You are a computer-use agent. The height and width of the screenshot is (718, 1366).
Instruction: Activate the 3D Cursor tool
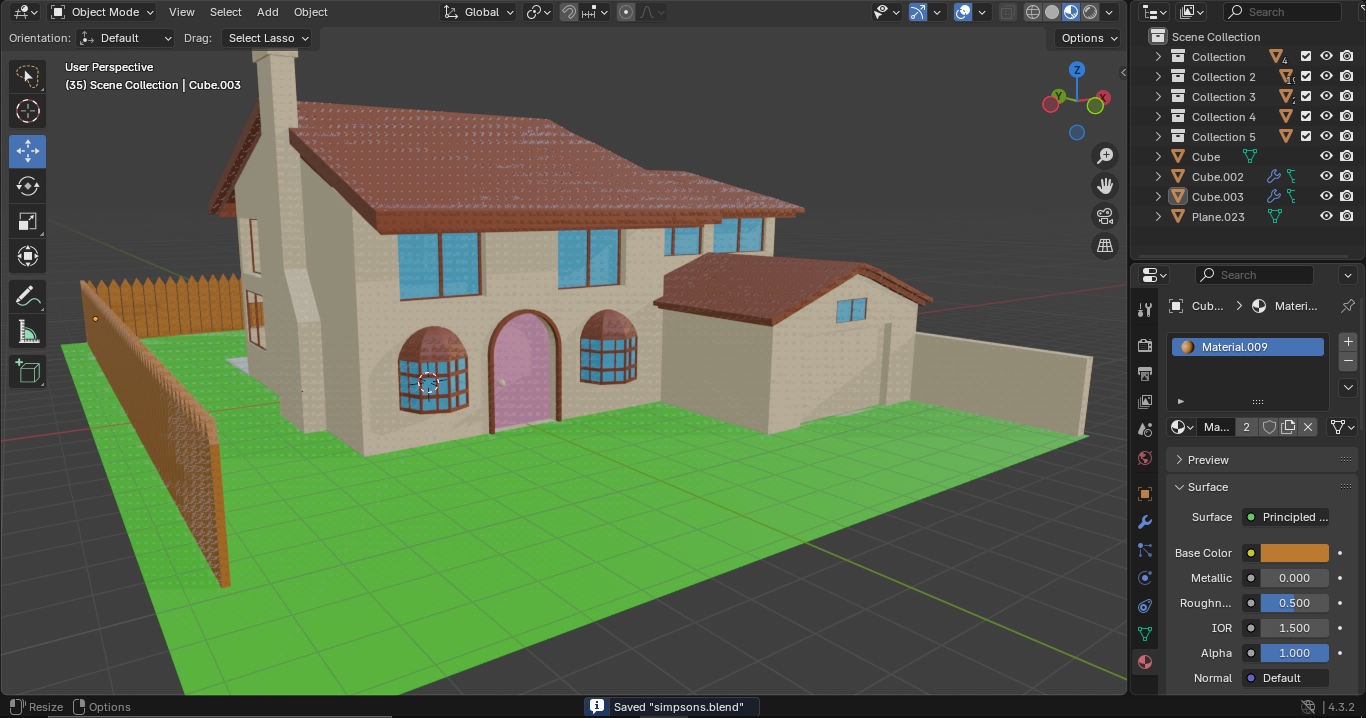[x=28, y=111]
